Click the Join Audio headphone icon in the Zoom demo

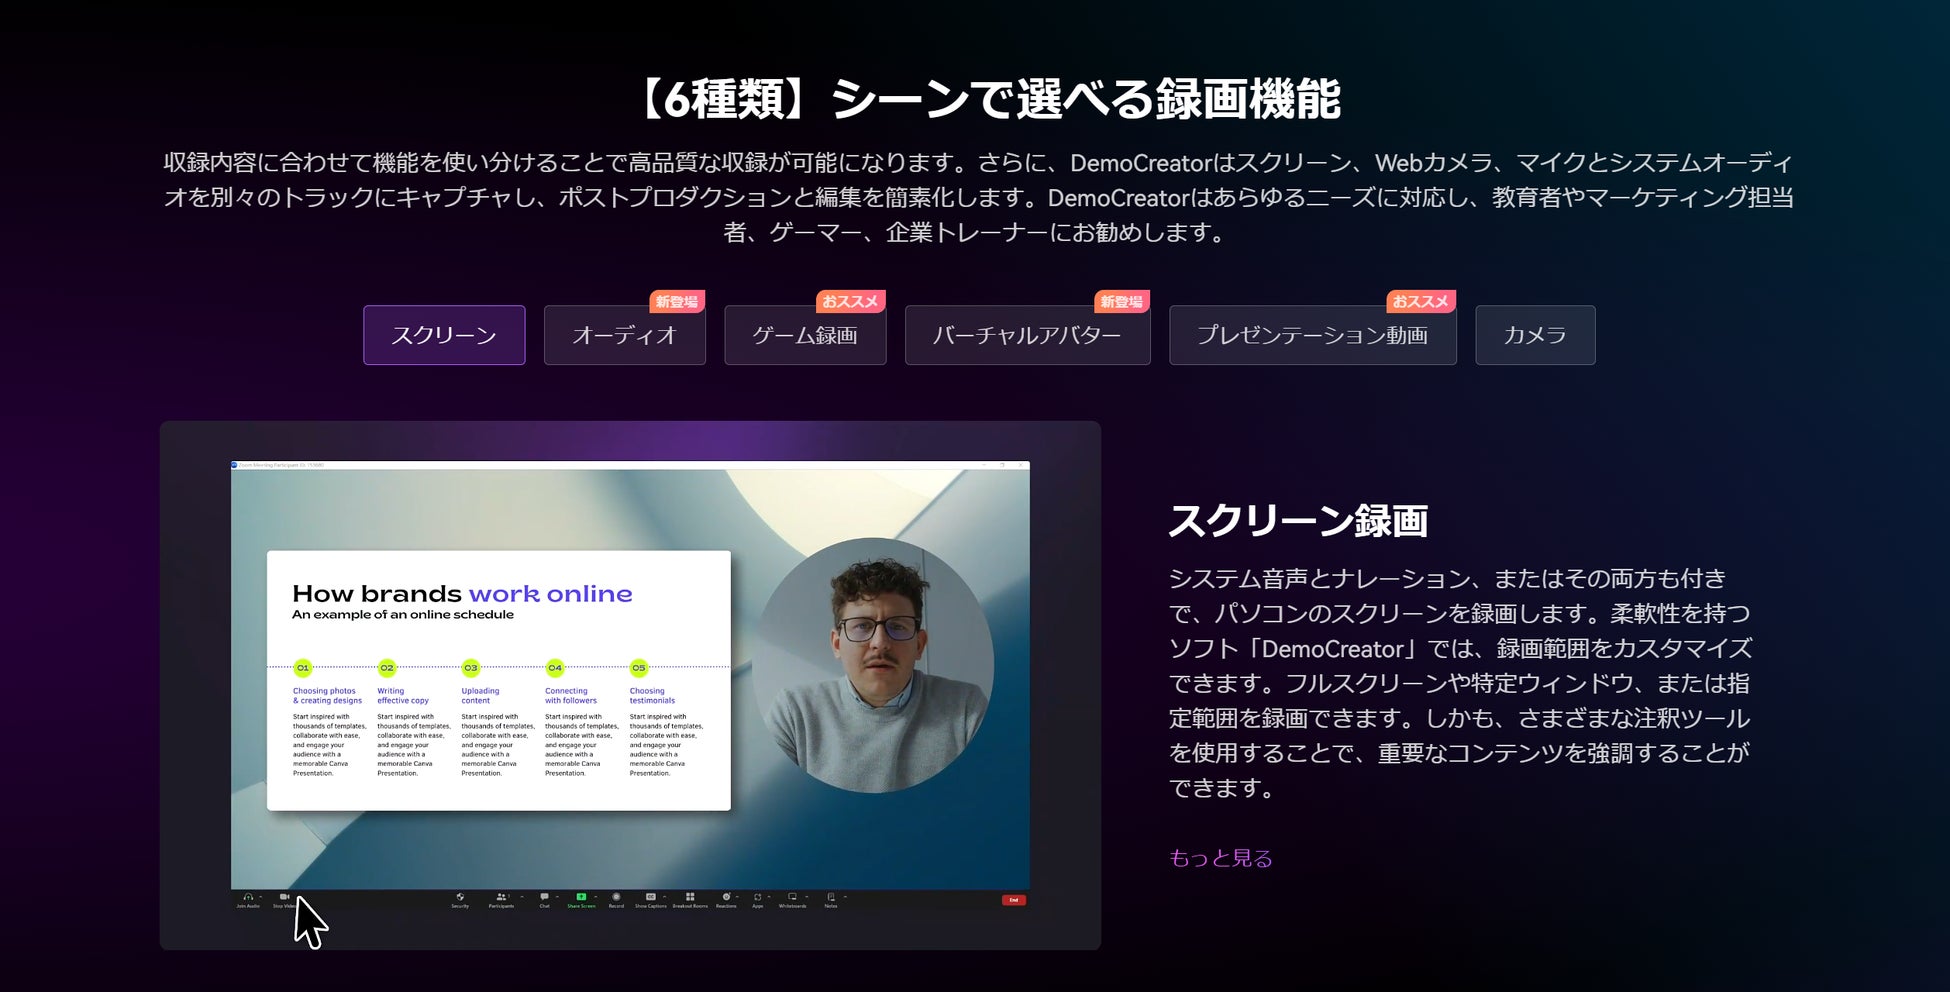point(247,897)
